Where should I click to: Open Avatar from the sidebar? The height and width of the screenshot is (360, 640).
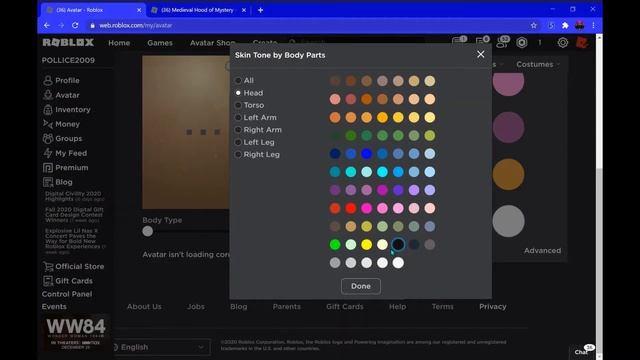click(61, 95)
